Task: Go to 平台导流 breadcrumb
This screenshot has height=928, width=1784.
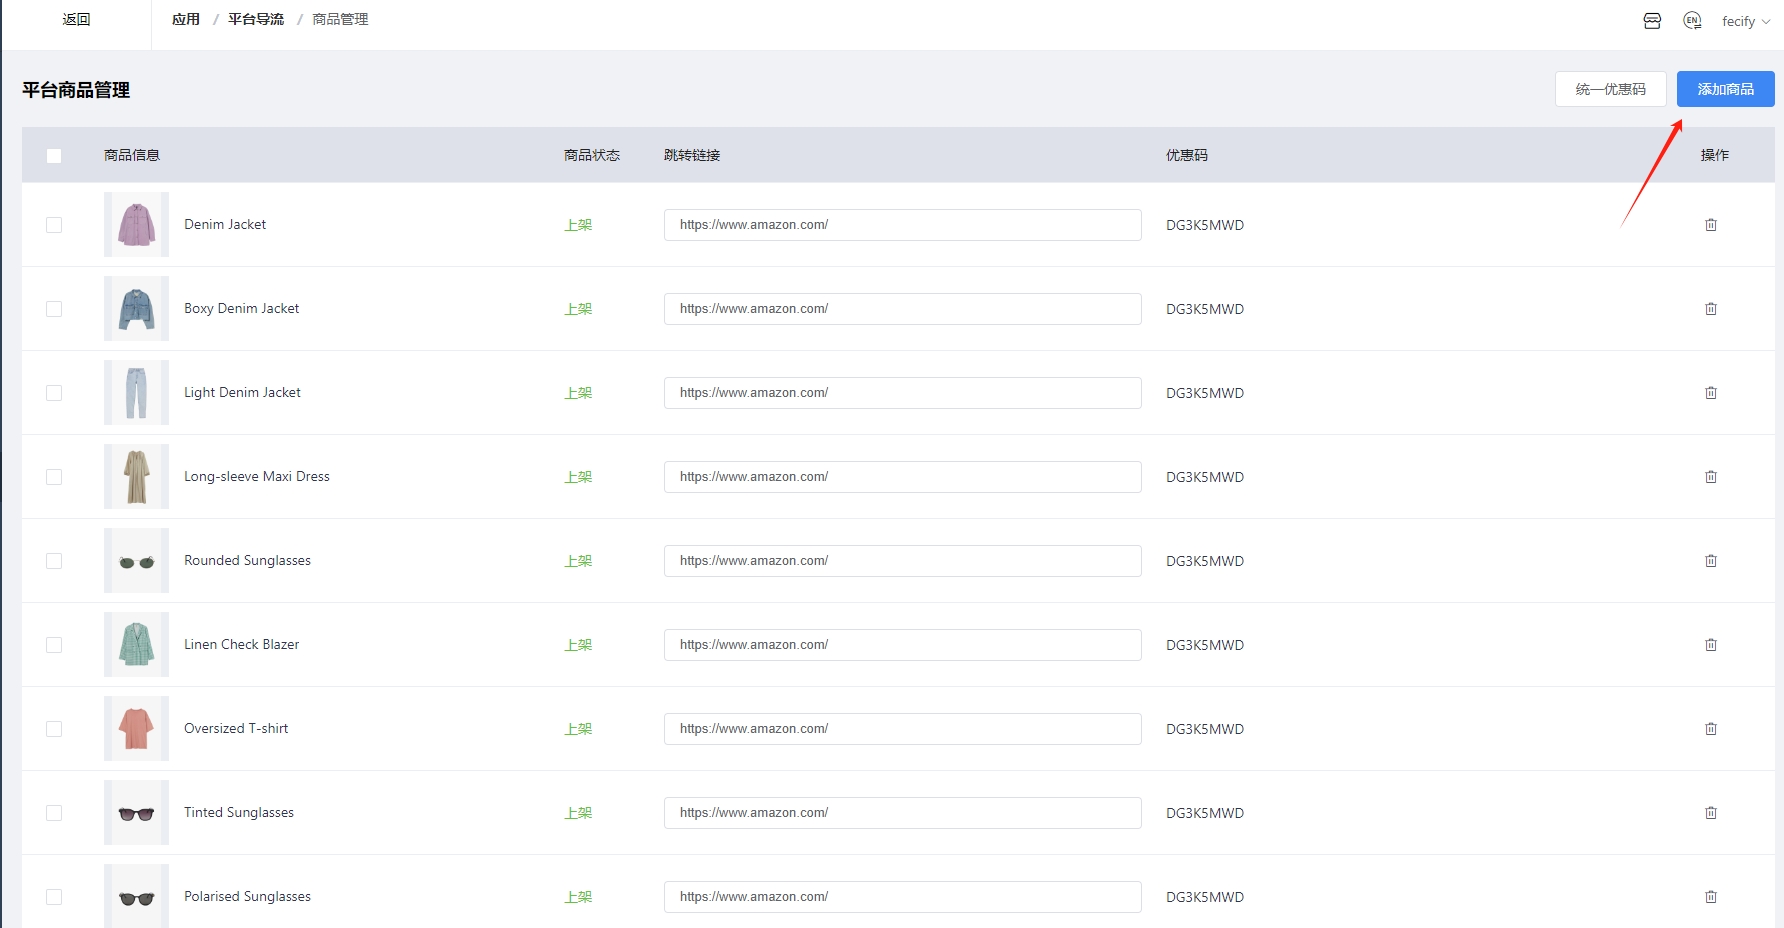Action: (256, 19)
